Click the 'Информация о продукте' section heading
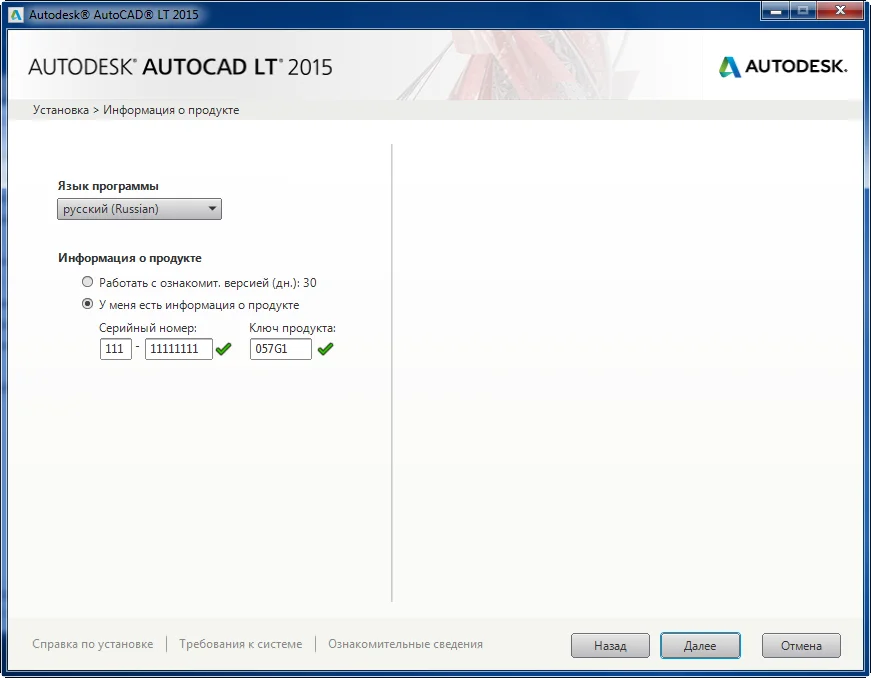 point(130,258)
